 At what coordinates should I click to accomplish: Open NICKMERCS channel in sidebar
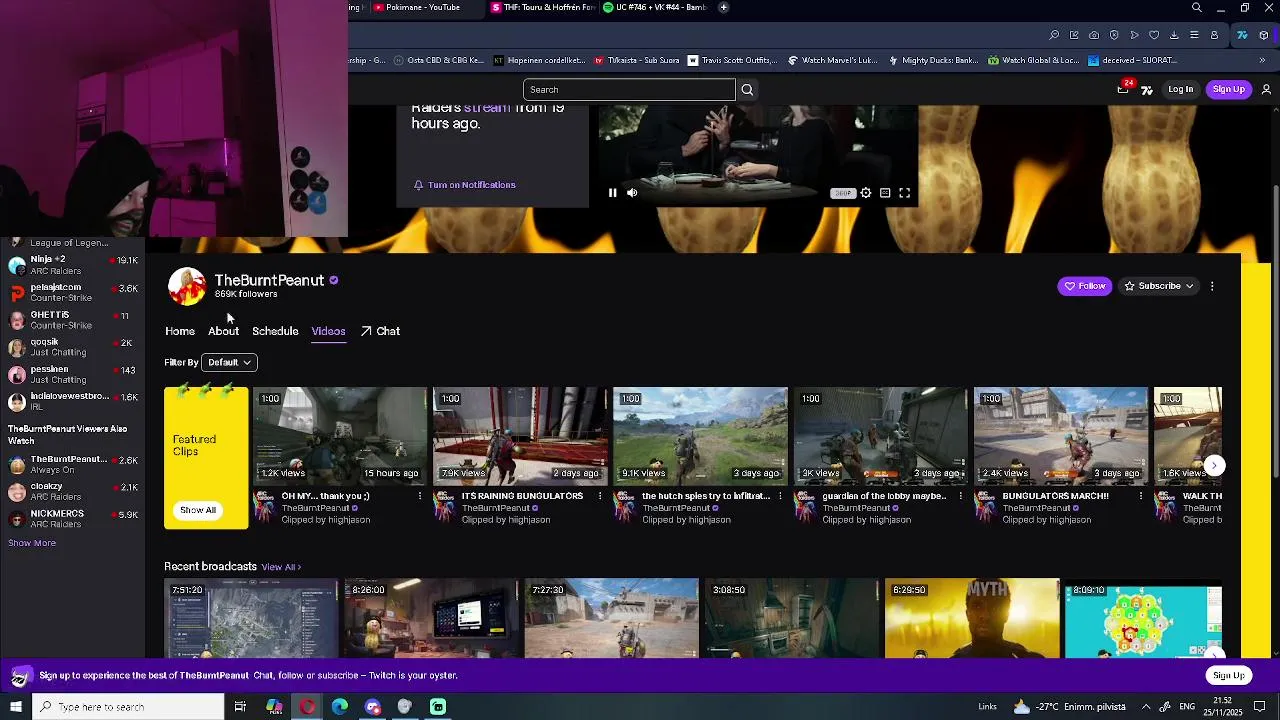click(72, 518)
